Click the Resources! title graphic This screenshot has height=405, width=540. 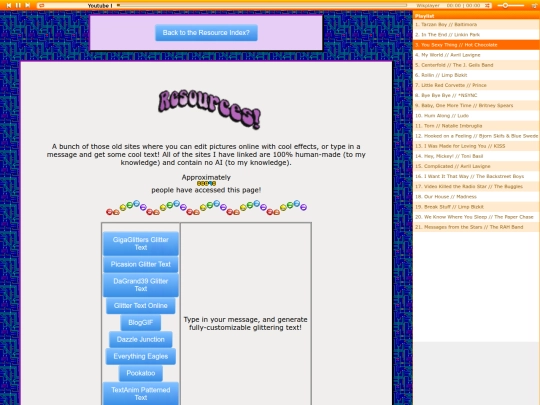[209, 110]
